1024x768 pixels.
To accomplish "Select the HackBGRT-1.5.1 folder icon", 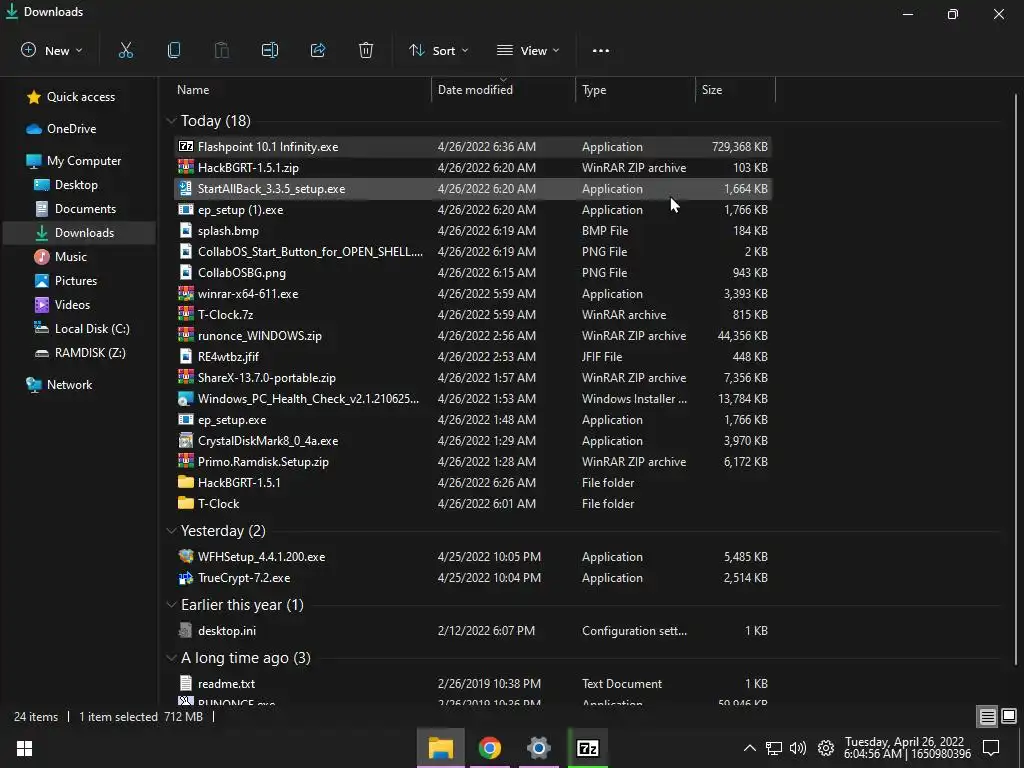I will coord(185,483).
